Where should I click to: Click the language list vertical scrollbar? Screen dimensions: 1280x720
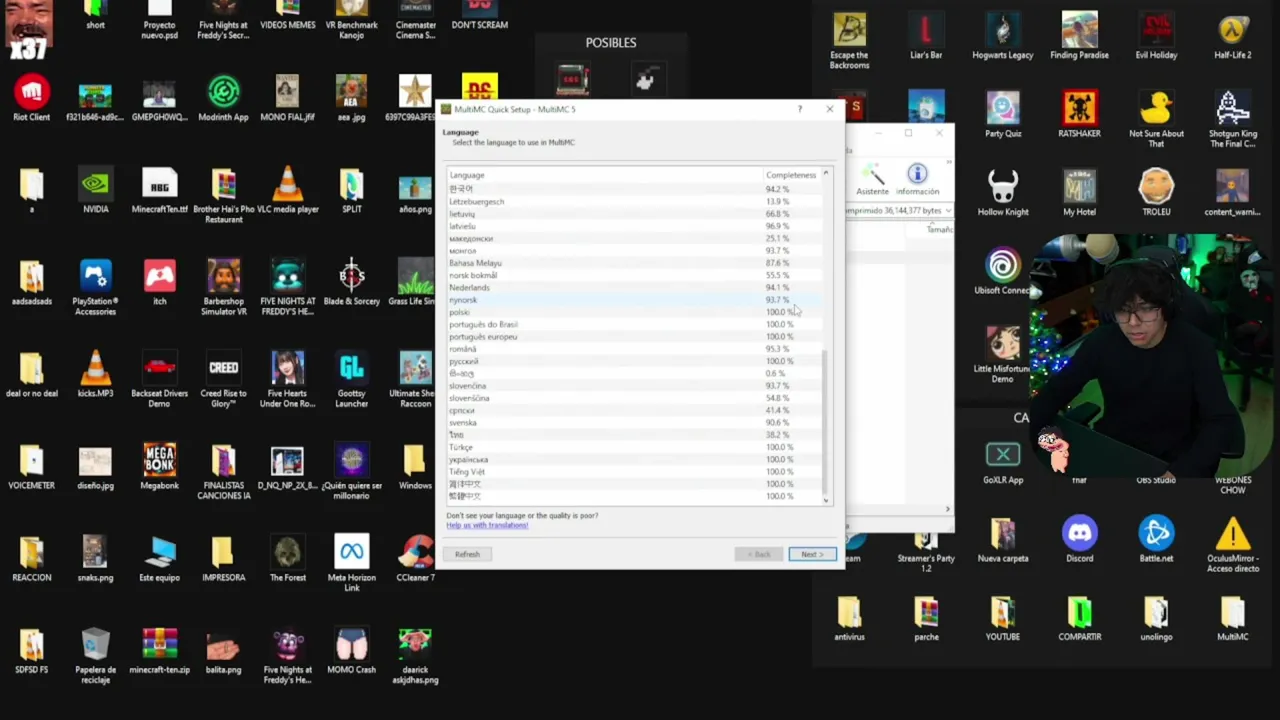[825, 420]
